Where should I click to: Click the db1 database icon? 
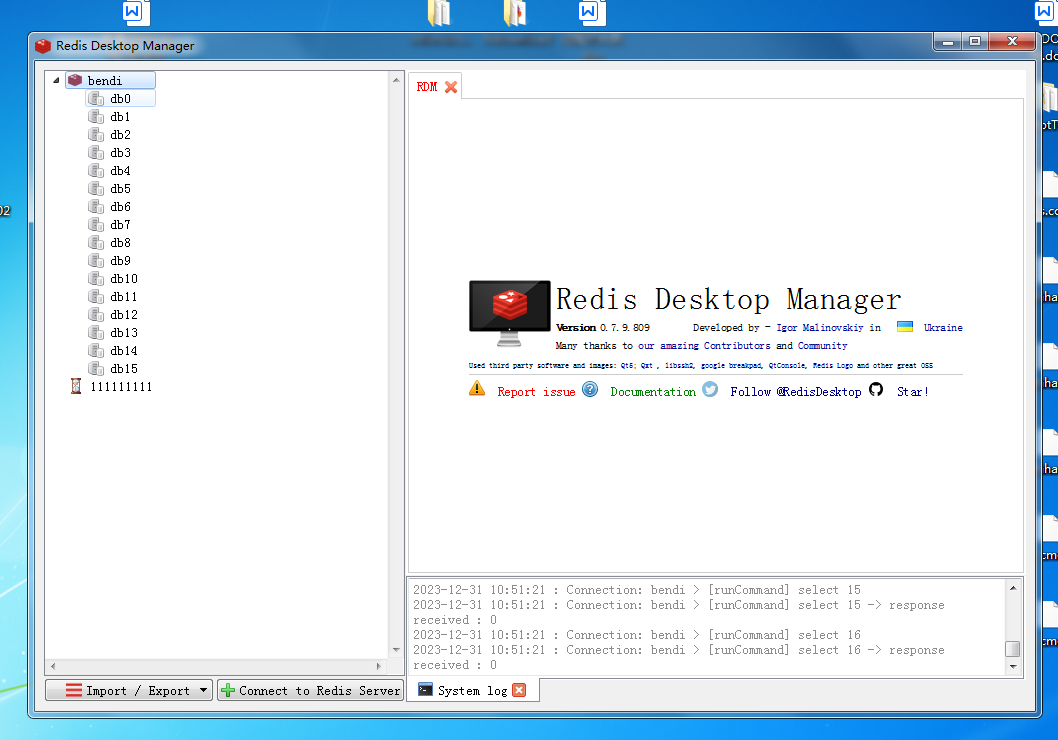[x=96, y=117]
